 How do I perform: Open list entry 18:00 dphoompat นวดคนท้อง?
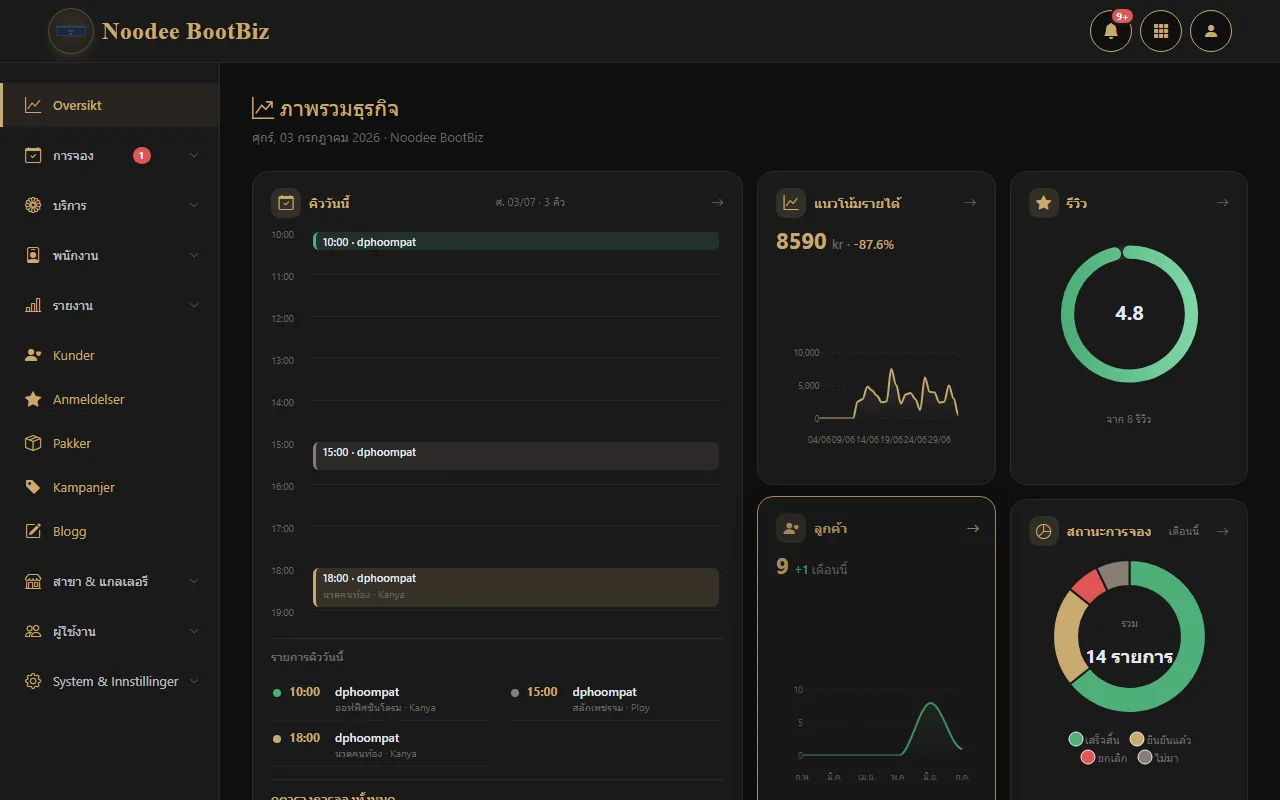click(380, 745)
